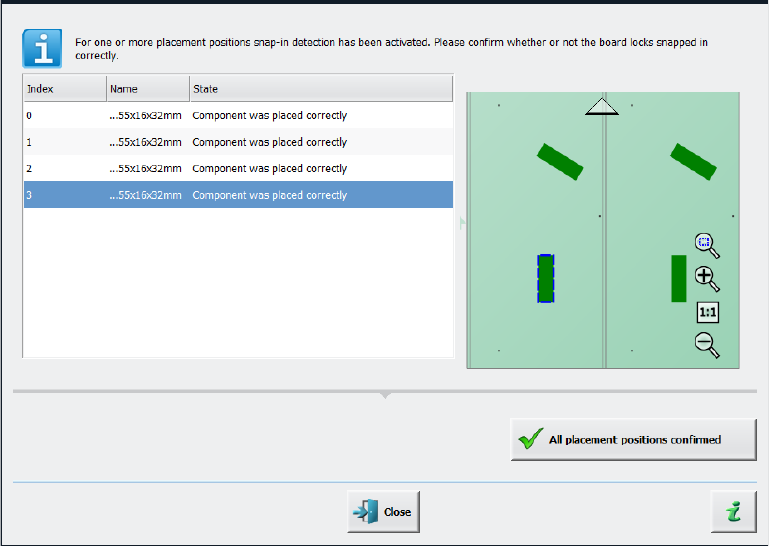Sort the list by Name column
The width and height of the screenshot is (769, 546).
(x=147, y=89)
